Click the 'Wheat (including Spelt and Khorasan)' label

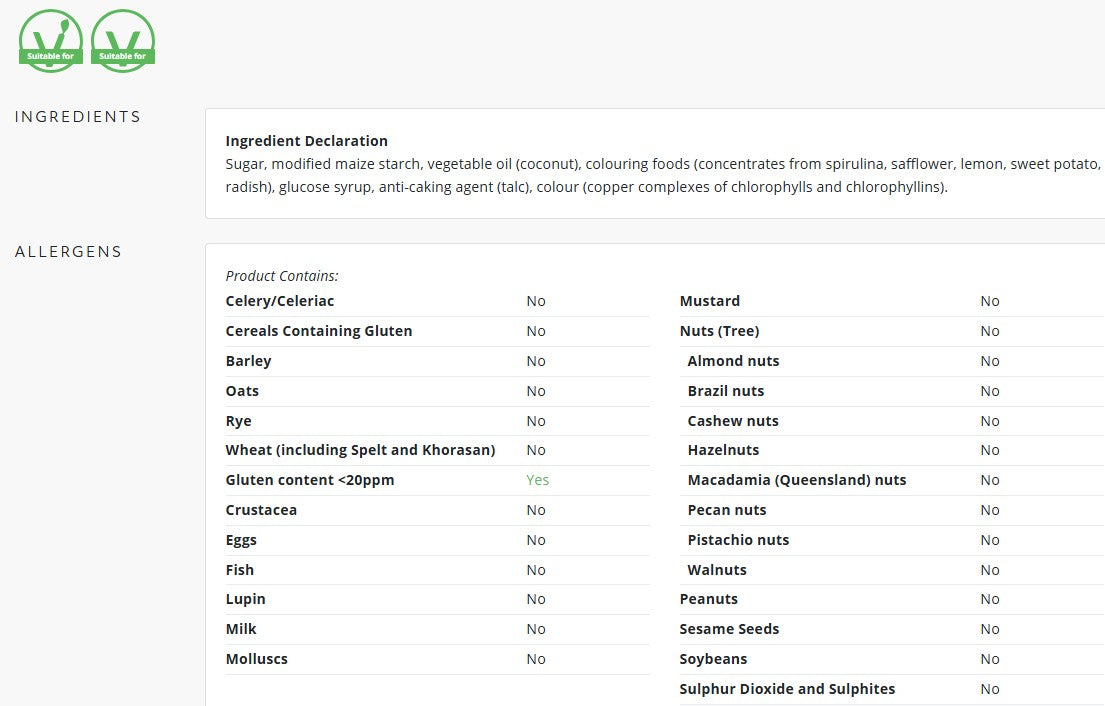coord(360,450)
